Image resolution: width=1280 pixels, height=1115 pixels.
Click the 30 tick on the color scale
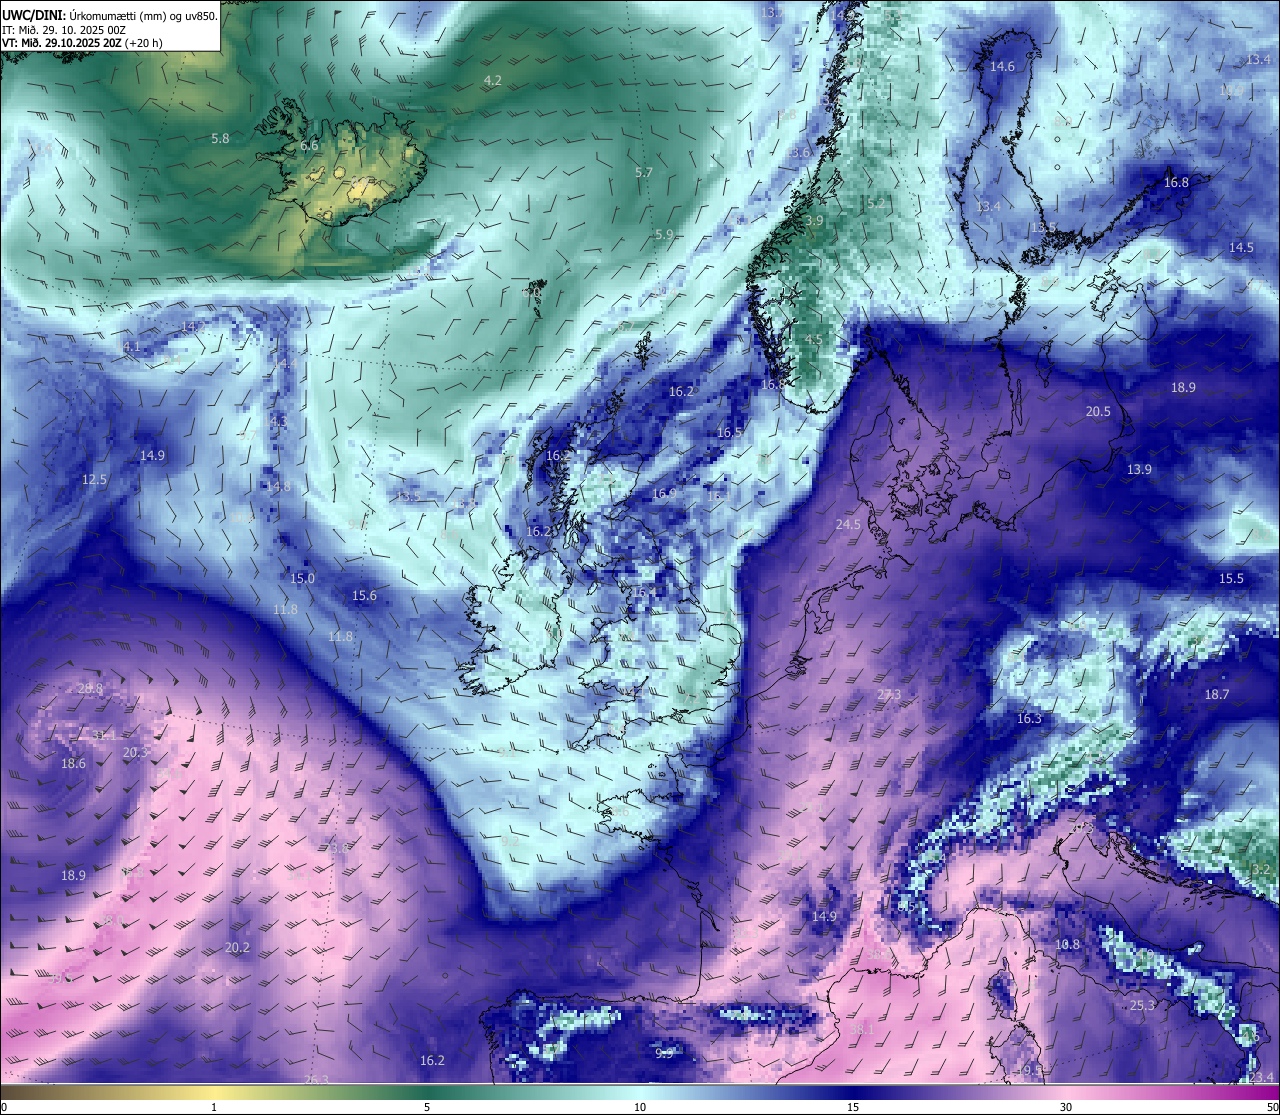click(1066, 1107)
